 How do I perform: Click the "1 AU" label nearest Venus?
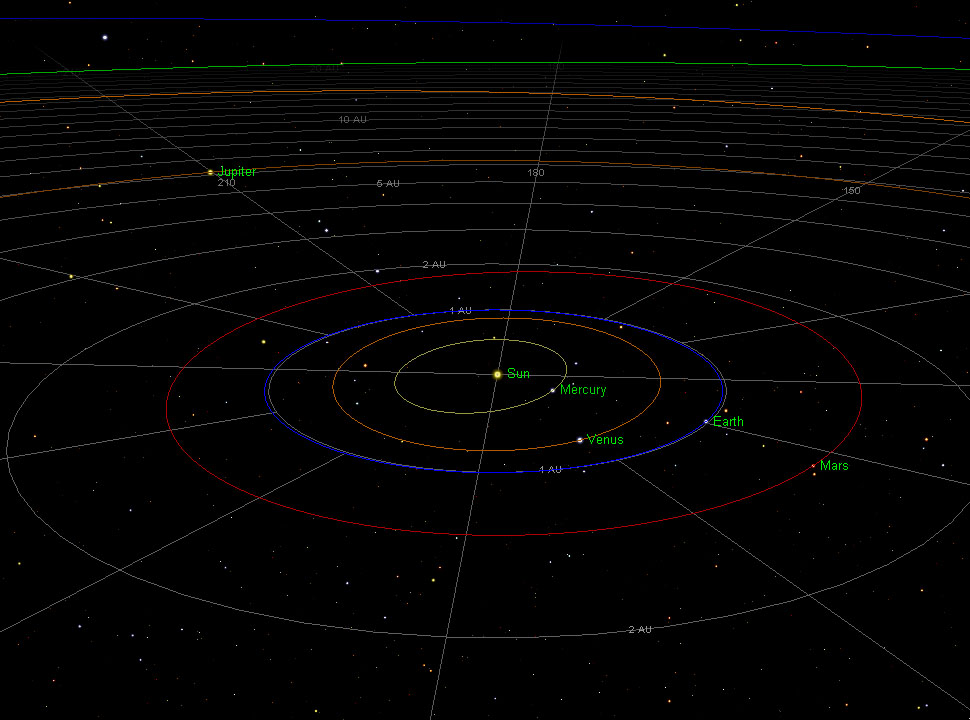click(x=551, y=469)
